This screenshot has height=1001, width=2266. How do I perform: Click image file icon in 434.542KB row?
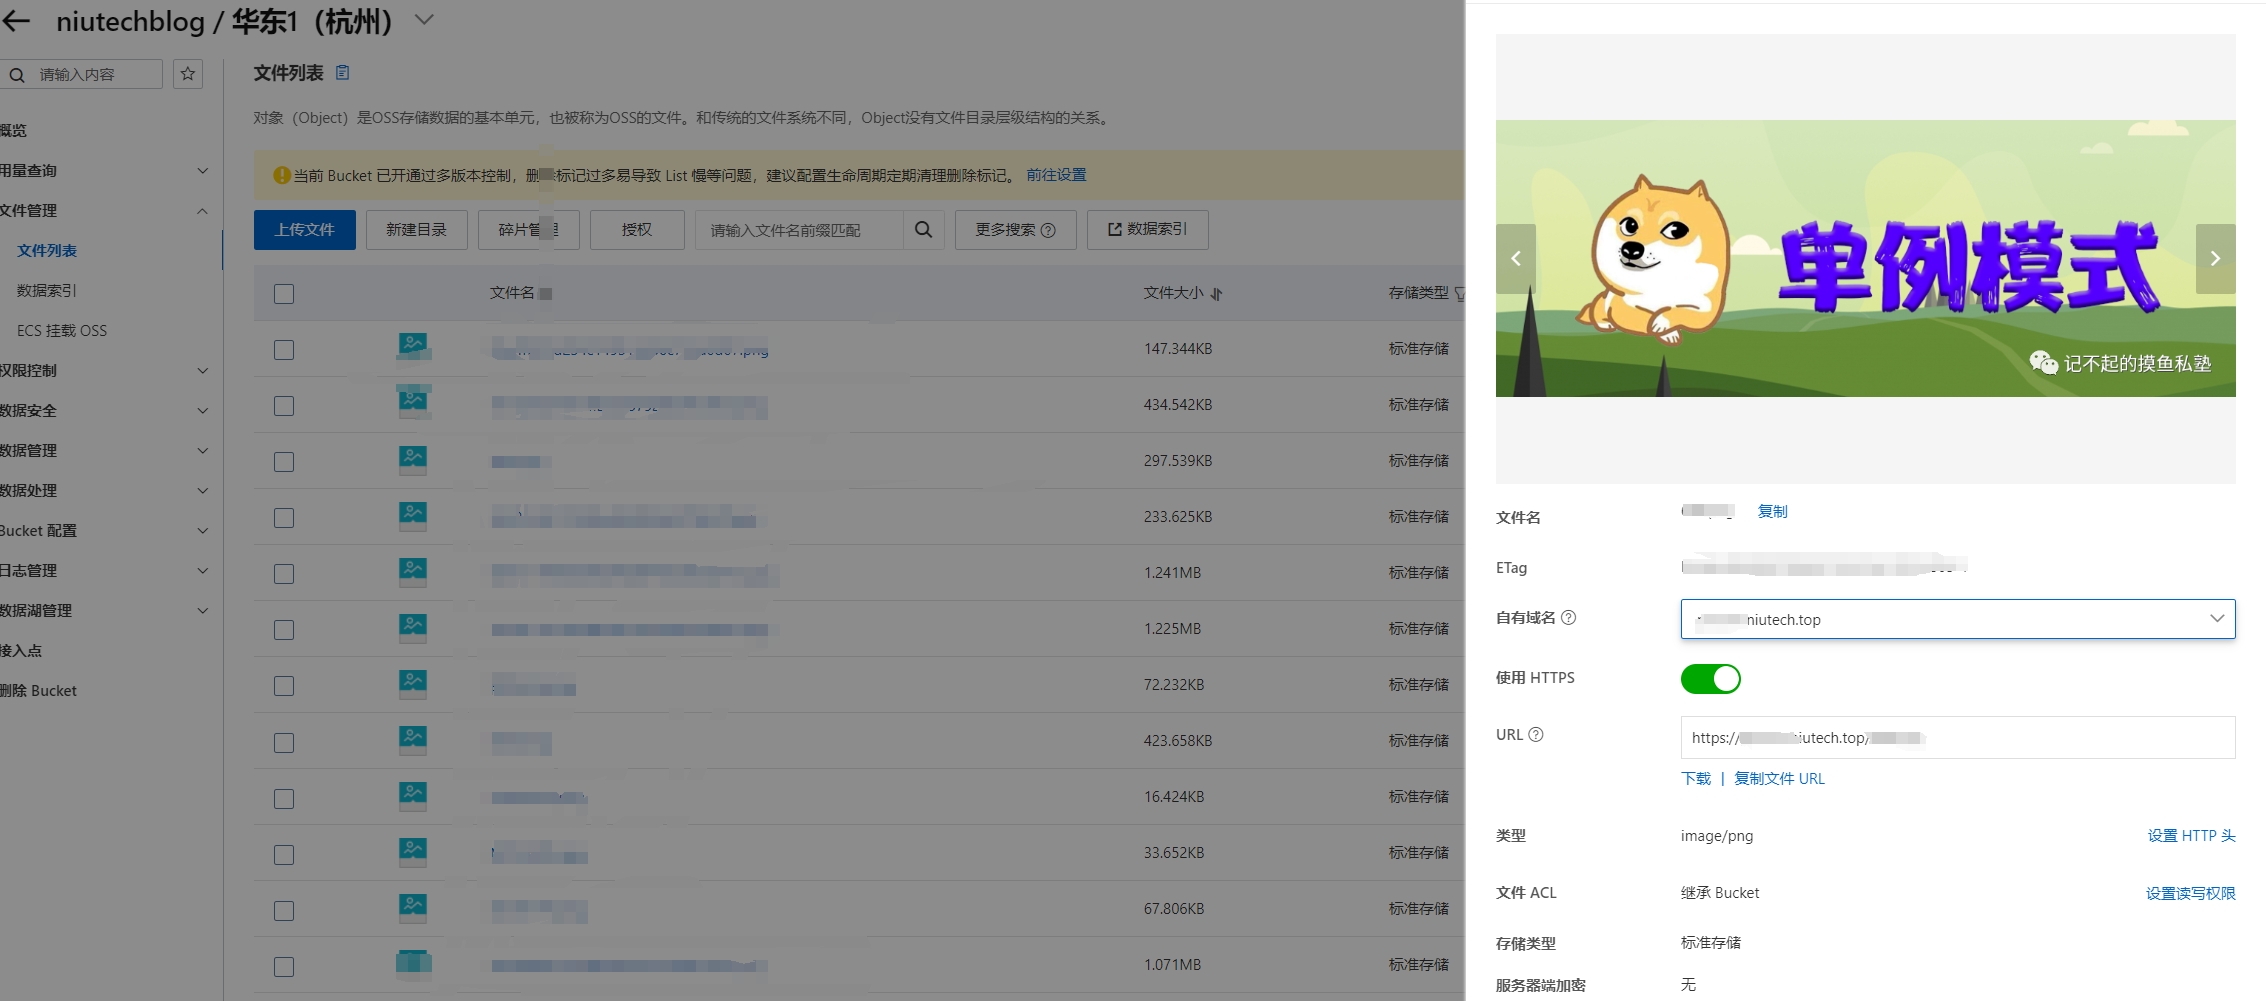pyautogui.click(x=413, y=402)
